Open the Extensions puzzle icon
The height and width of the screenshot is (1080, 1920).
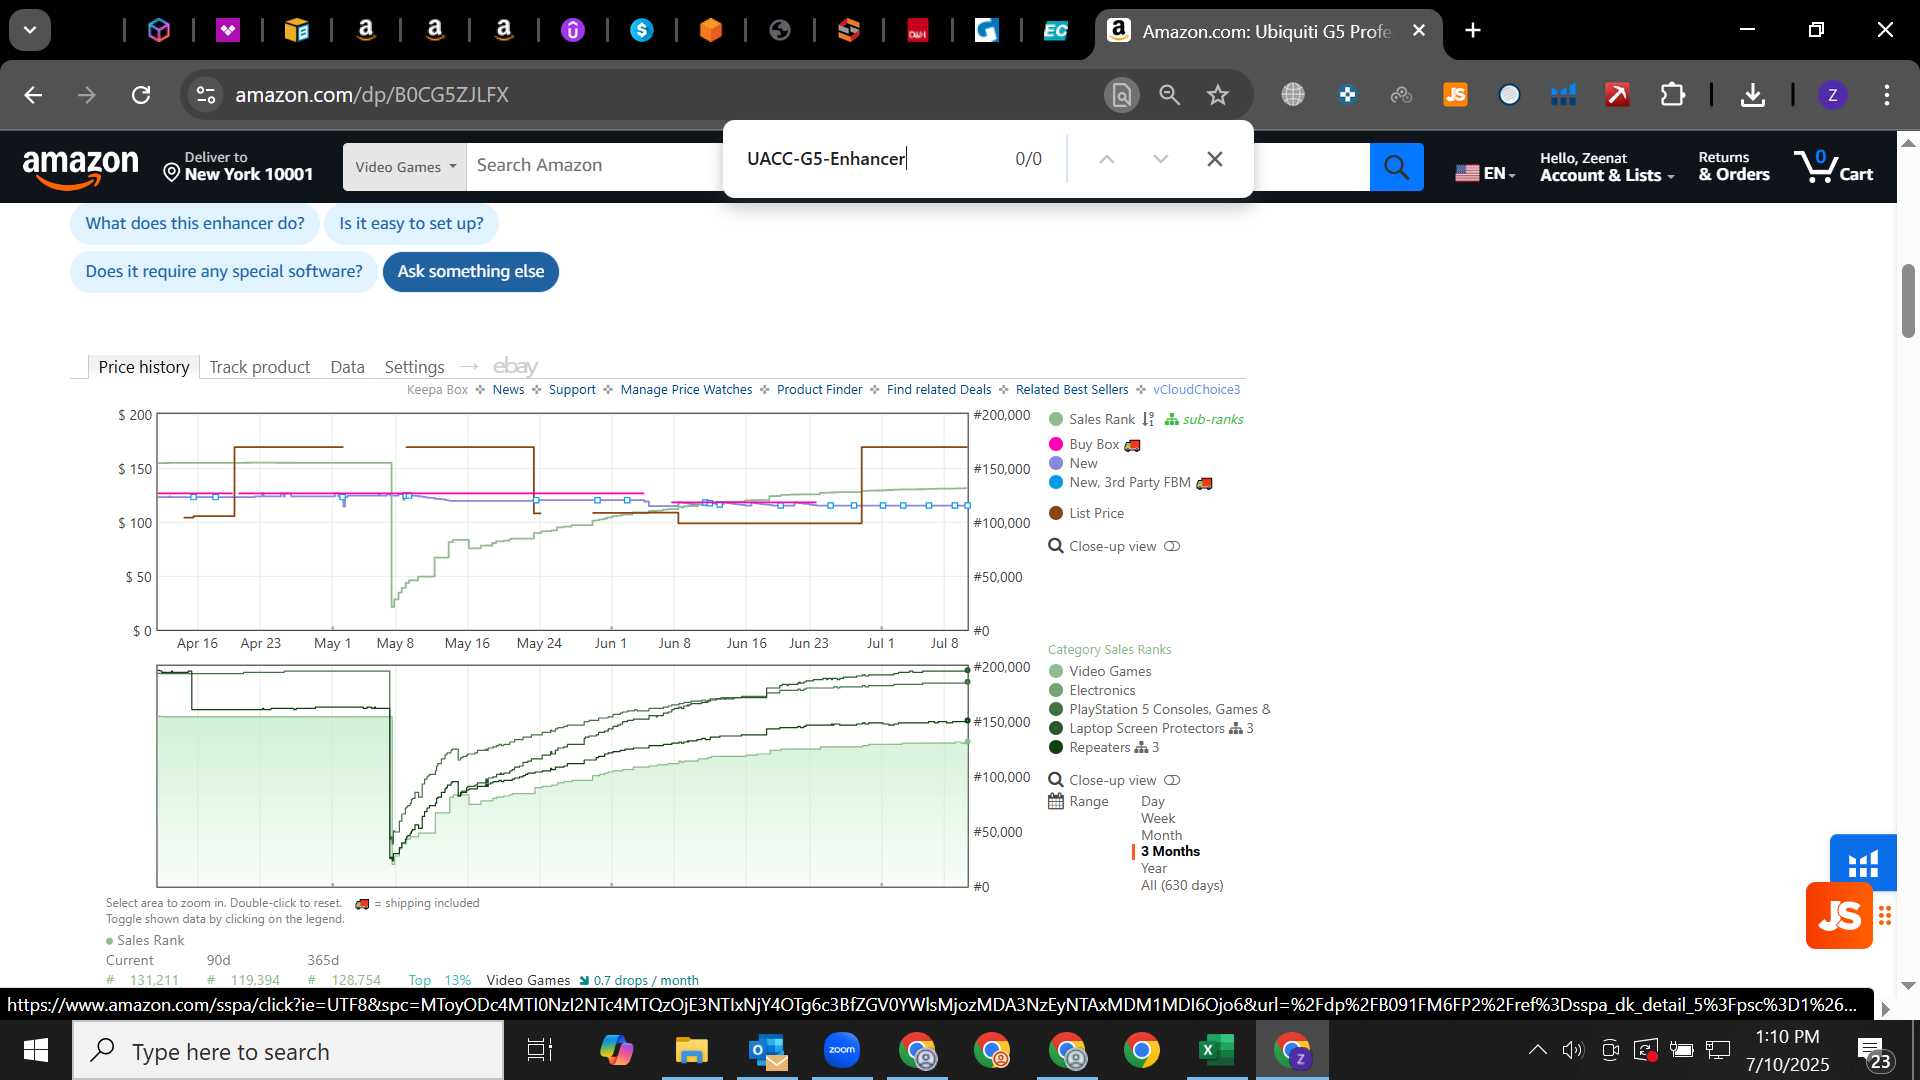point(1672,95)
